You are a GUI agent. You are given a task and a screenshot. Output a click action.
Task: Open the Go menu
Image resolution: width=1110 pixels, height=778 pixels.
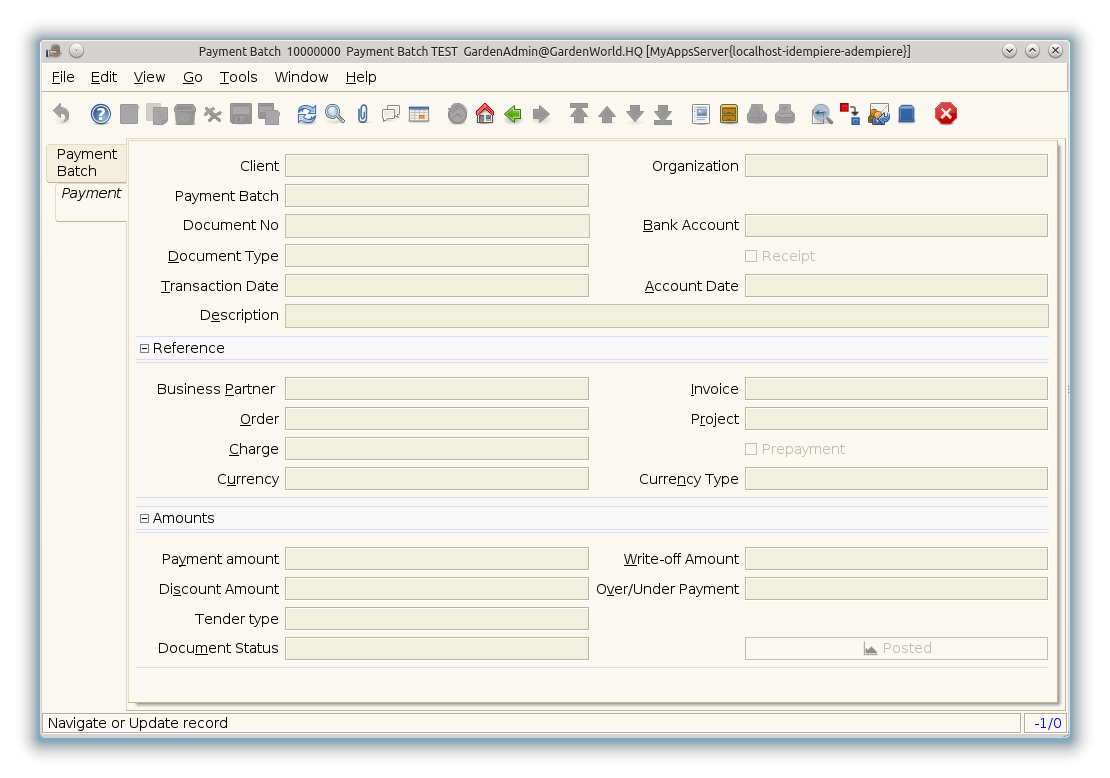[x=192, y=77]
